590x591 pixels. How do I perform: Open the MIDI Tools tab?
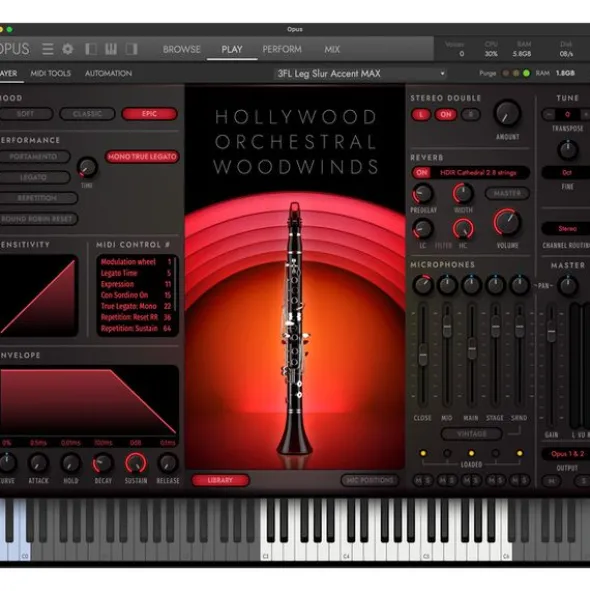(x=51, y=73)
